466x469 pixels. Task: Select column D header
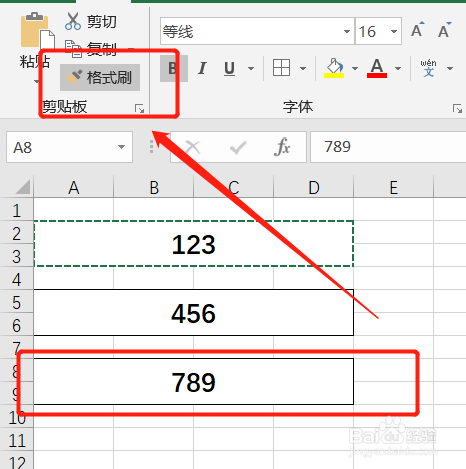click(x=314, y=187)
